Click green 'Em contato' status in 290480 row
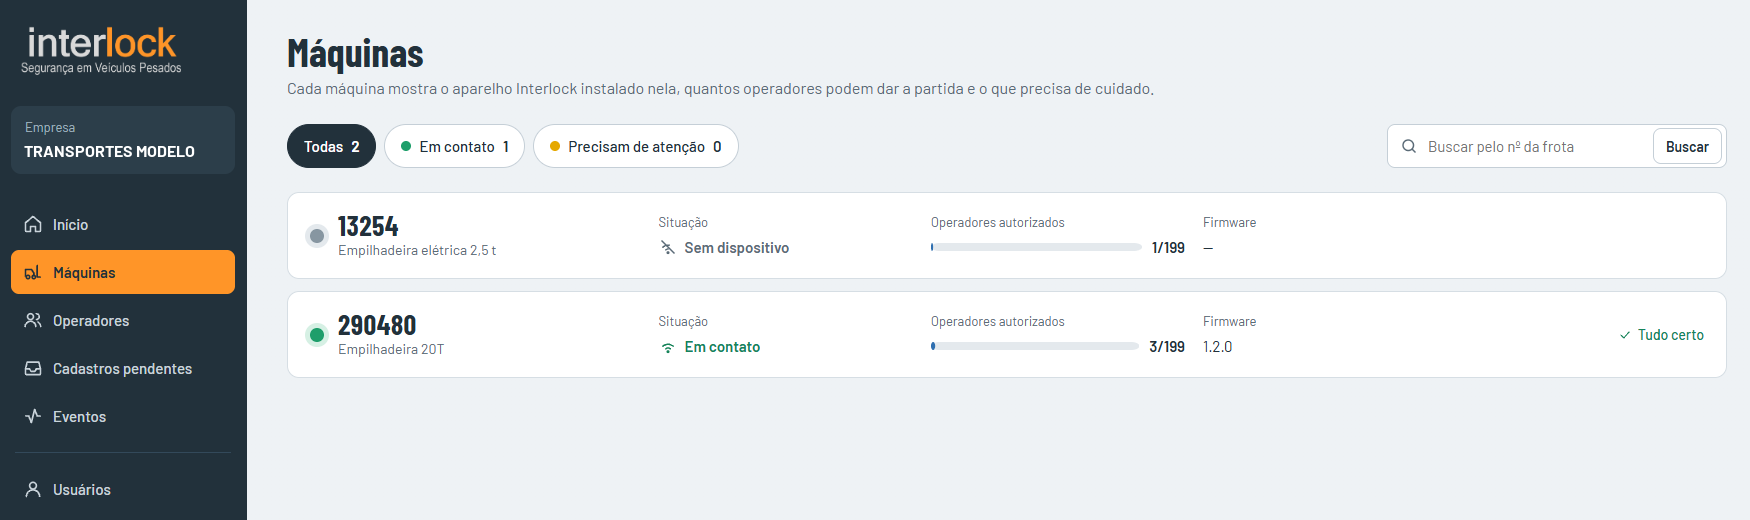 coord(722,347)
